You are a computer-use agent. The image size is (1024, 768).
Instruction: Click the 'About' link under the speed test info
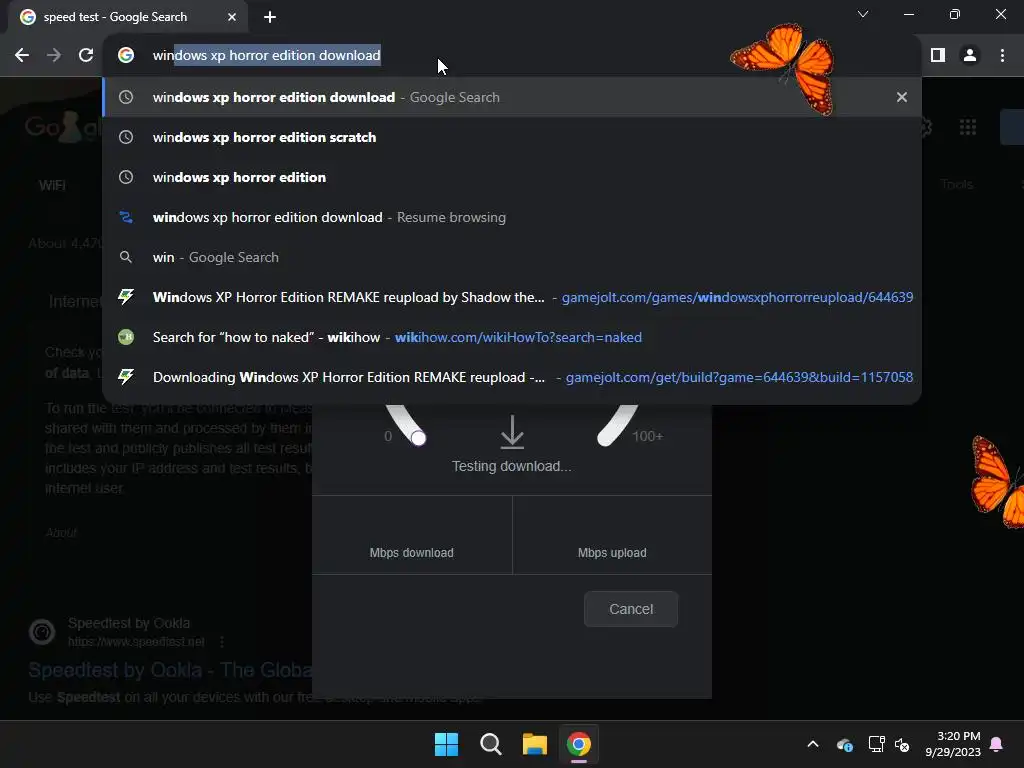tap(61, 533)
